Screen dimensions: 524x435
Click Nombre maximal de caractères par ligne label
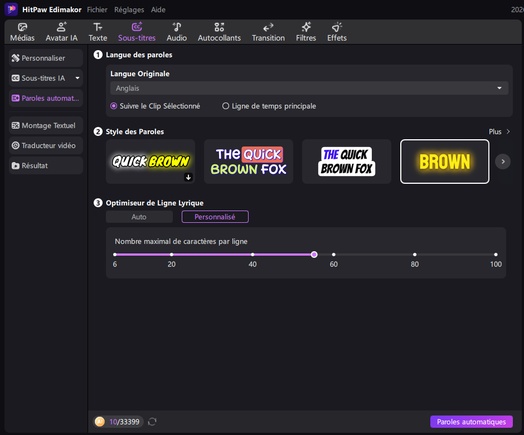(x=181, y=242)
